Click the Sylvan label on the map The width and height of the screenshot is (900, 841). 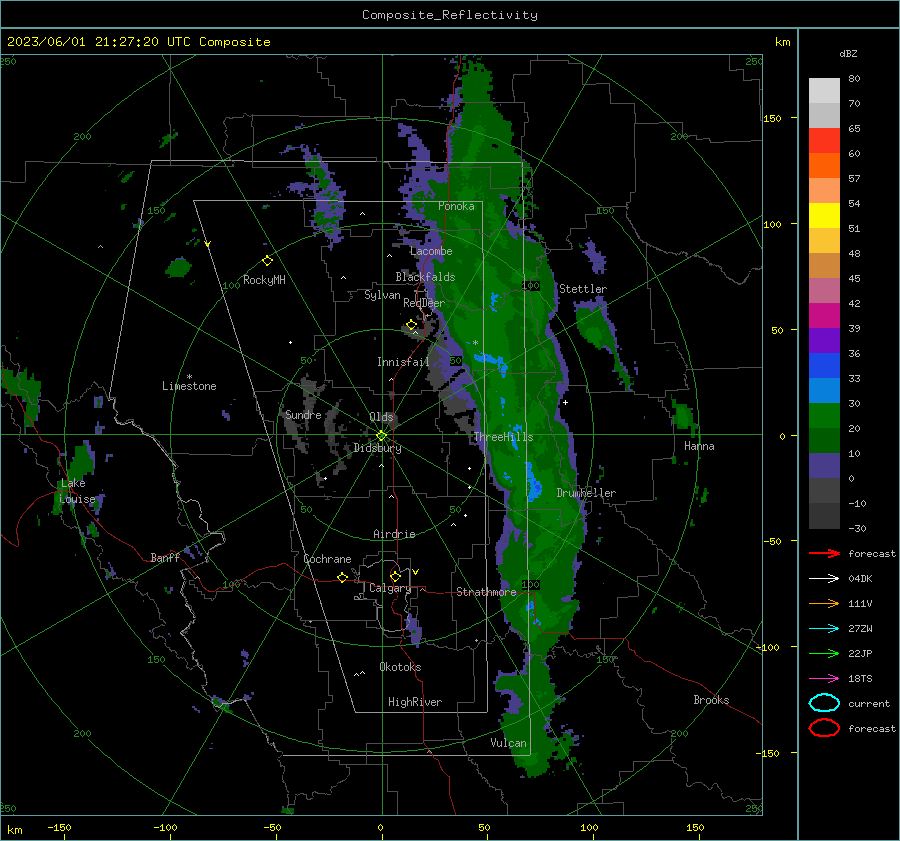click(382, 295)
